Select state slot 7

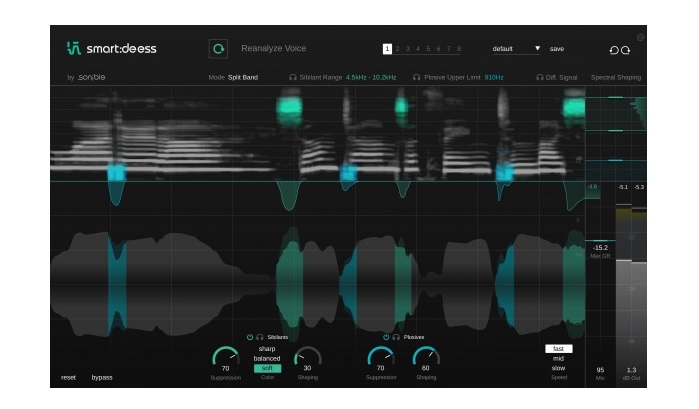[449, 49]
